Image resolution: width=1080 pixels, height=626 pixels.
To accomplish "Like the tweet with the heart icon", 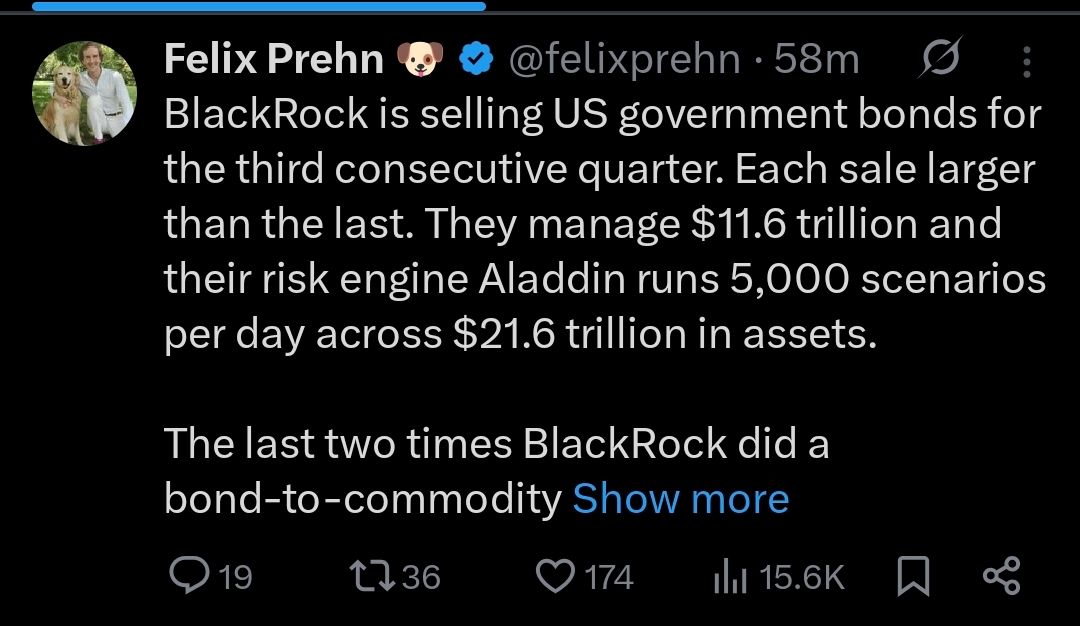I will pos(552,576).
